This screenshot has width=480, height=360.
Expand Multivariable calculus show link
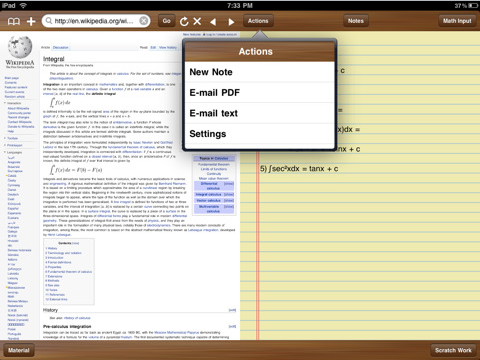click(229, 207)
